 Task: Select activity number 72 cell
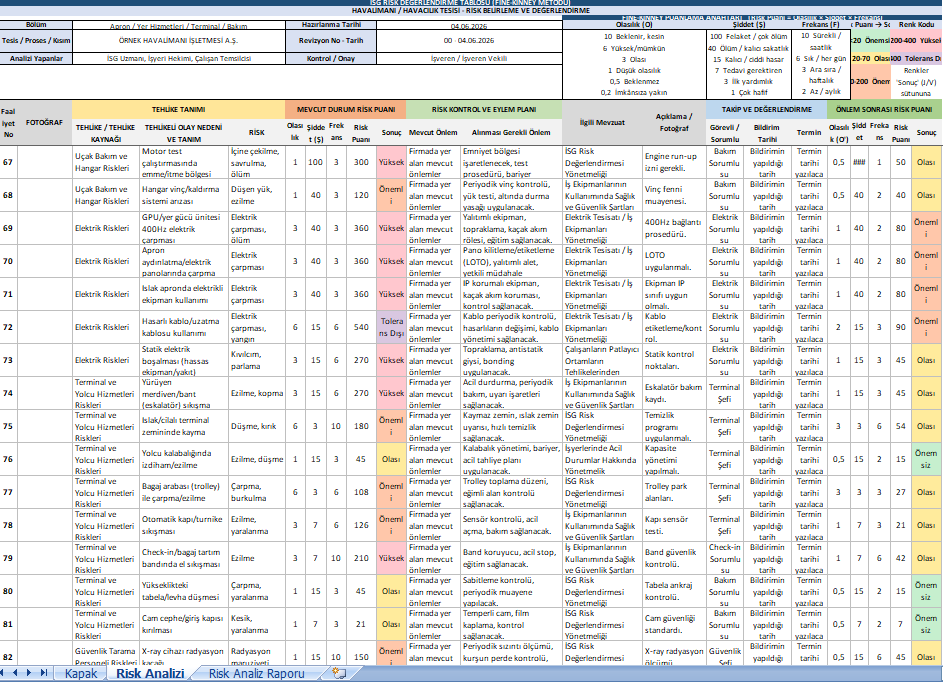[8, 327]
